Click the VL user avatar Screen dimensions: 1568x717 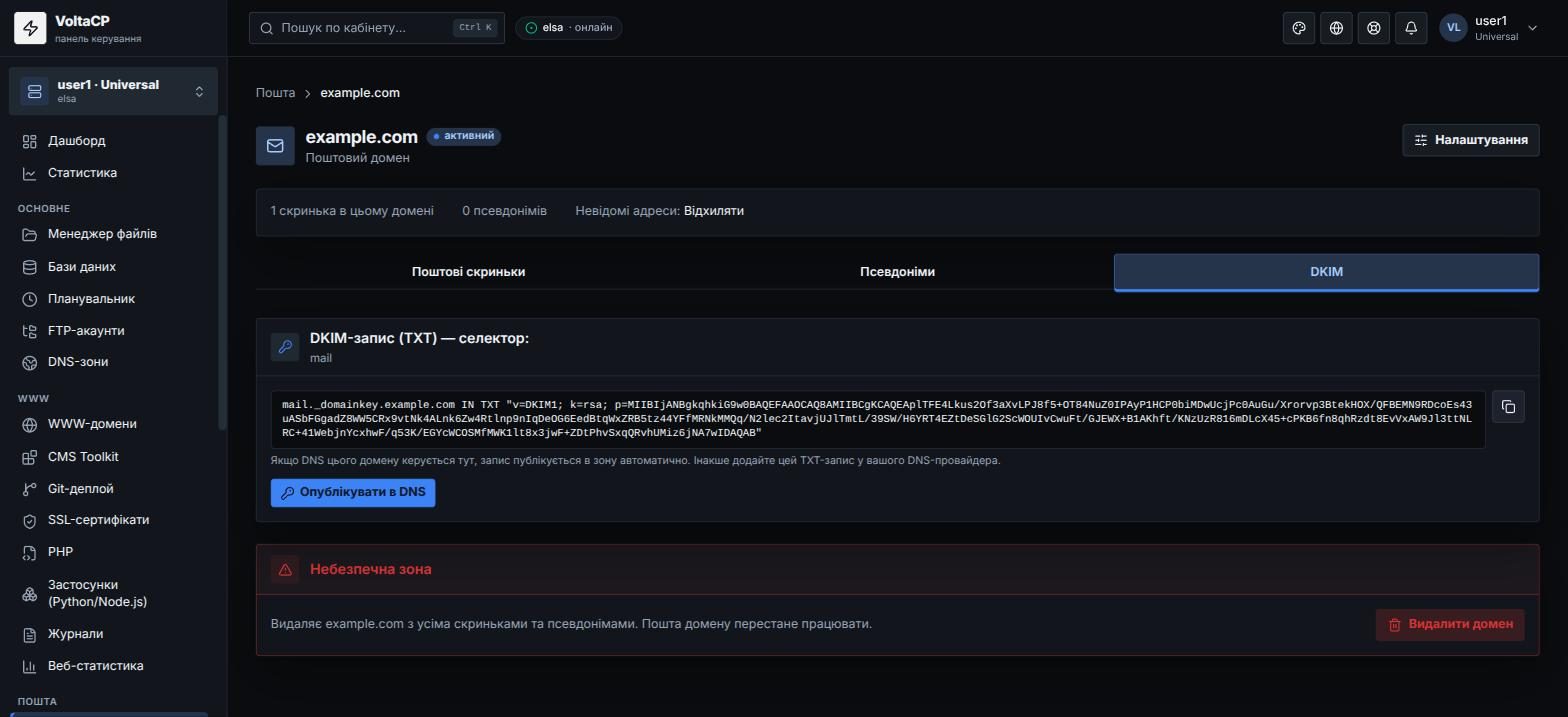tap(1453, 28)
